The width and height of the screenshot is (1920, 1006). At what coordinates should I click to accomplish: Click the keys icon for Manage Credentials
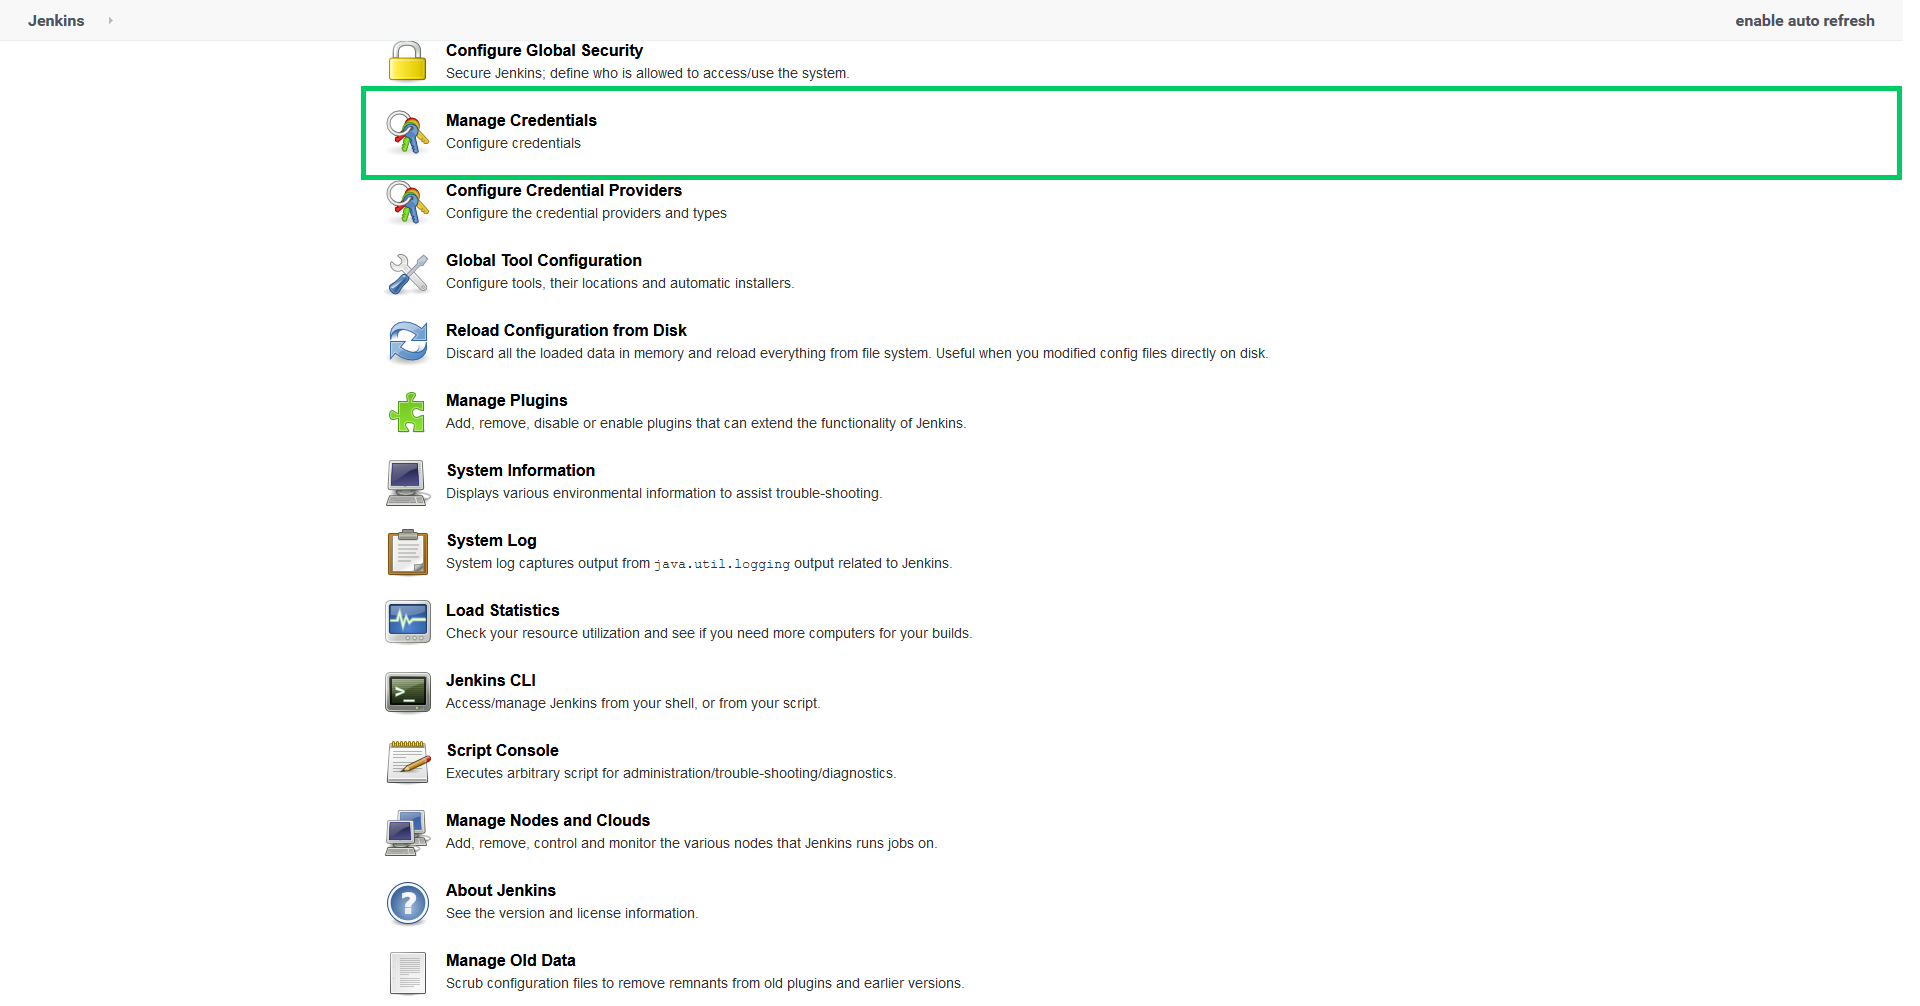coord(407,132)
